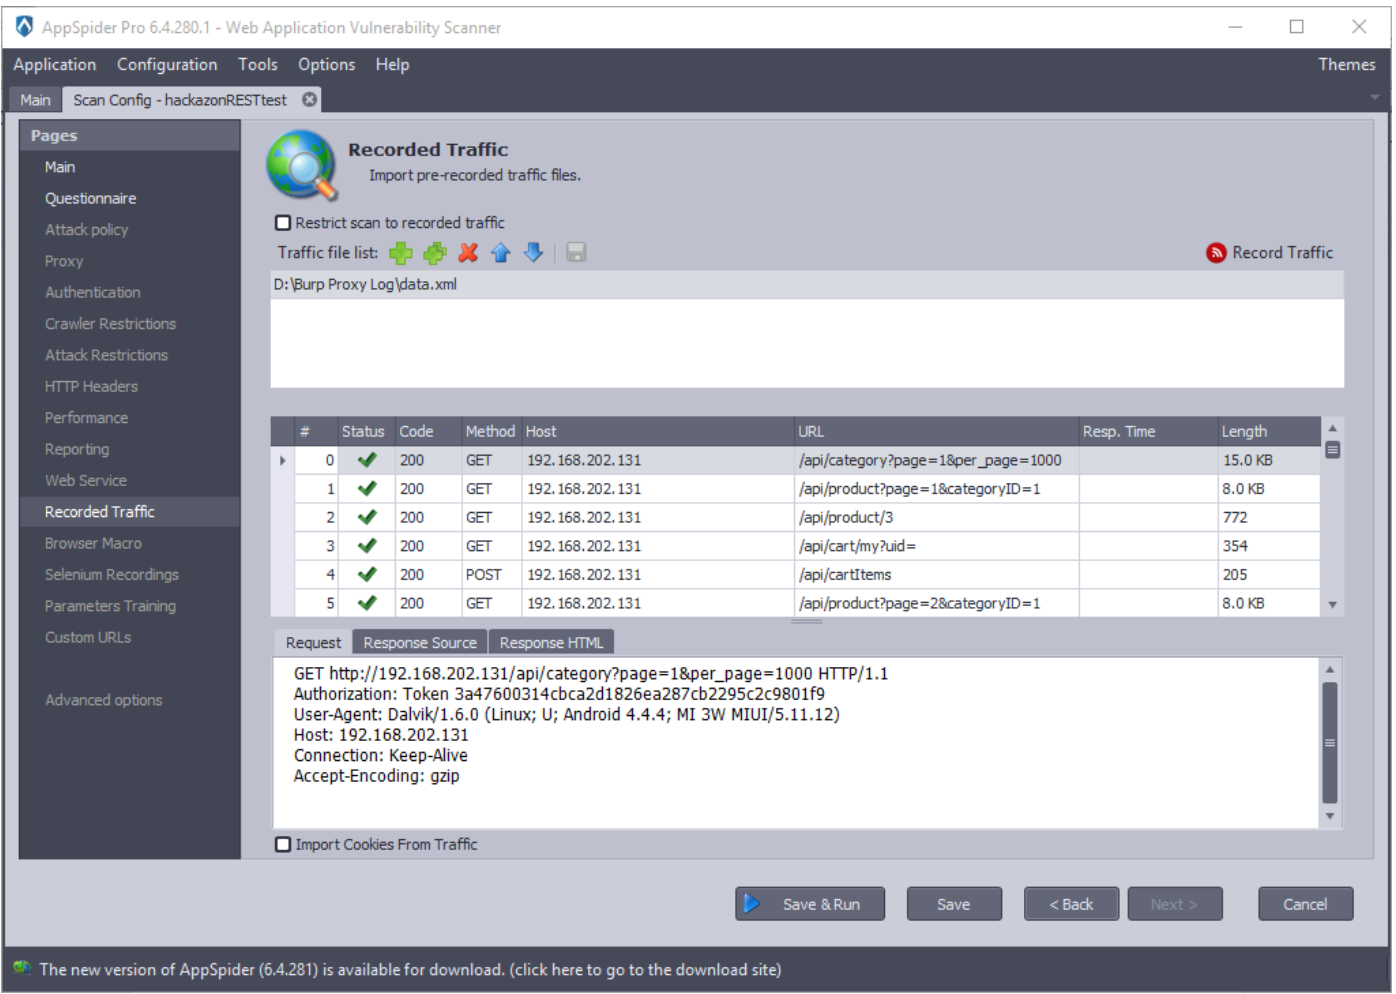The image size is (1396, 994).
Task: Open the Help menu
Action: pyautogui.click(x=392, y=64)
